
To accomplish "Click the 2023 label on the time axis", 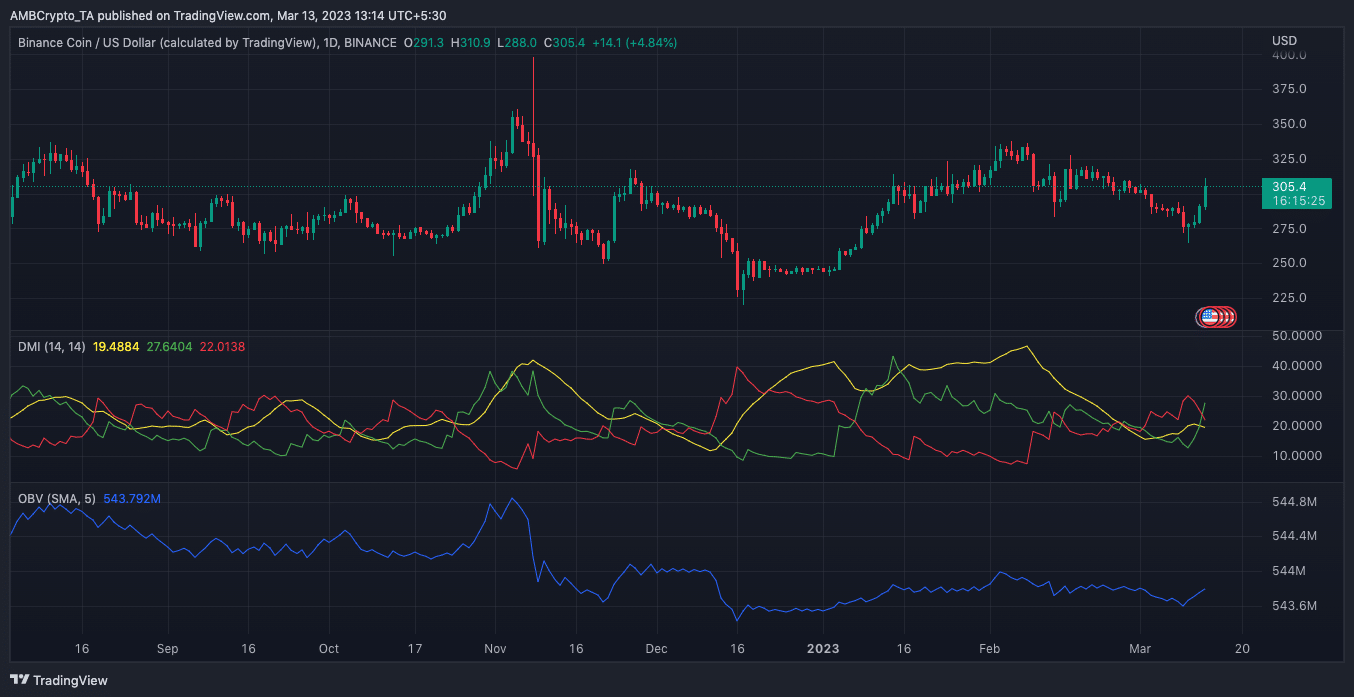I will (823, 649).
